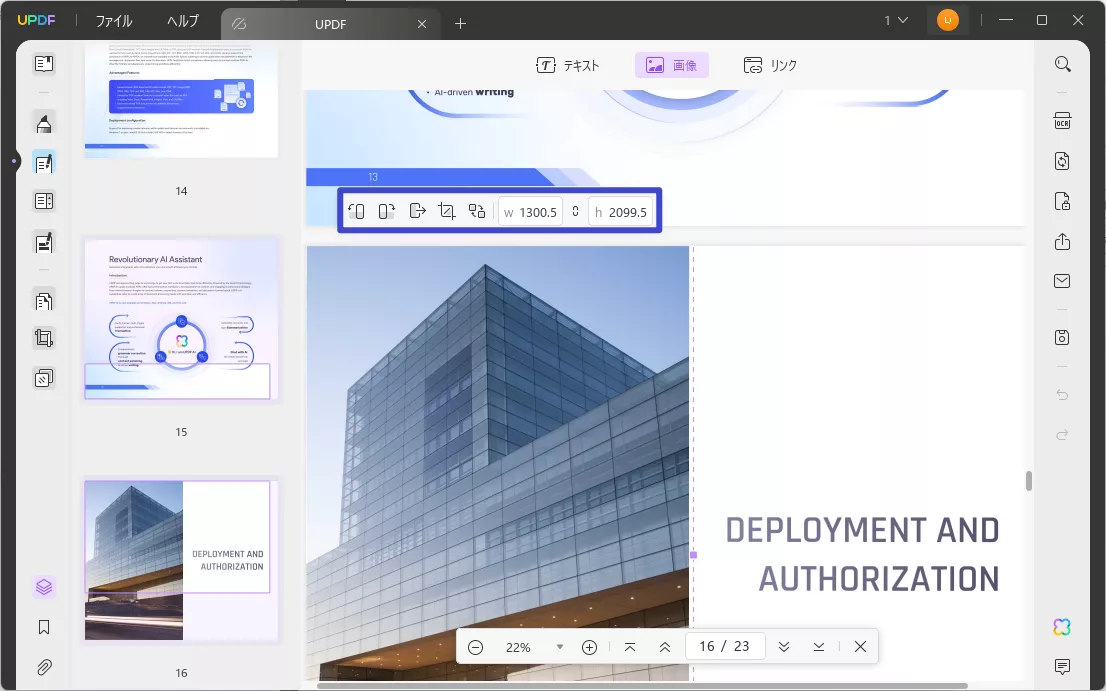The image size is (1106, 691).
Task: Rotate image counterclockwise
Action: point(356,211)
